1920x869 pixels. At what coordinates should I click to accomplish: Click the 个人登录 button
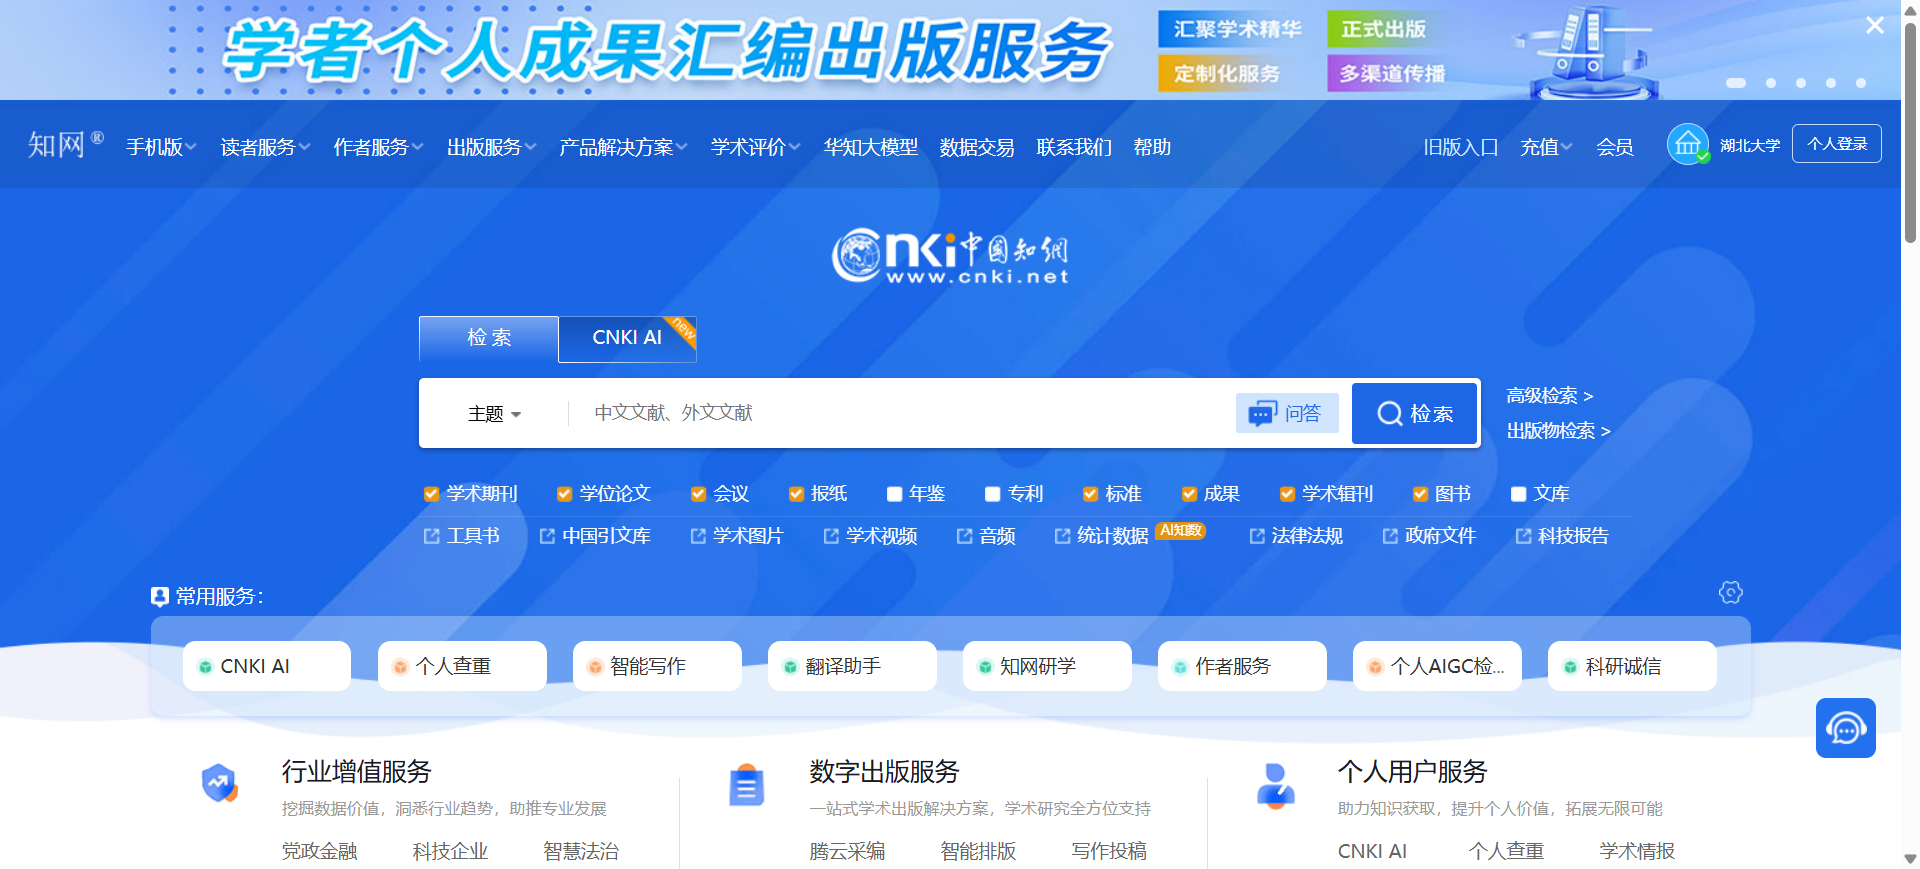coord(1836,144)
